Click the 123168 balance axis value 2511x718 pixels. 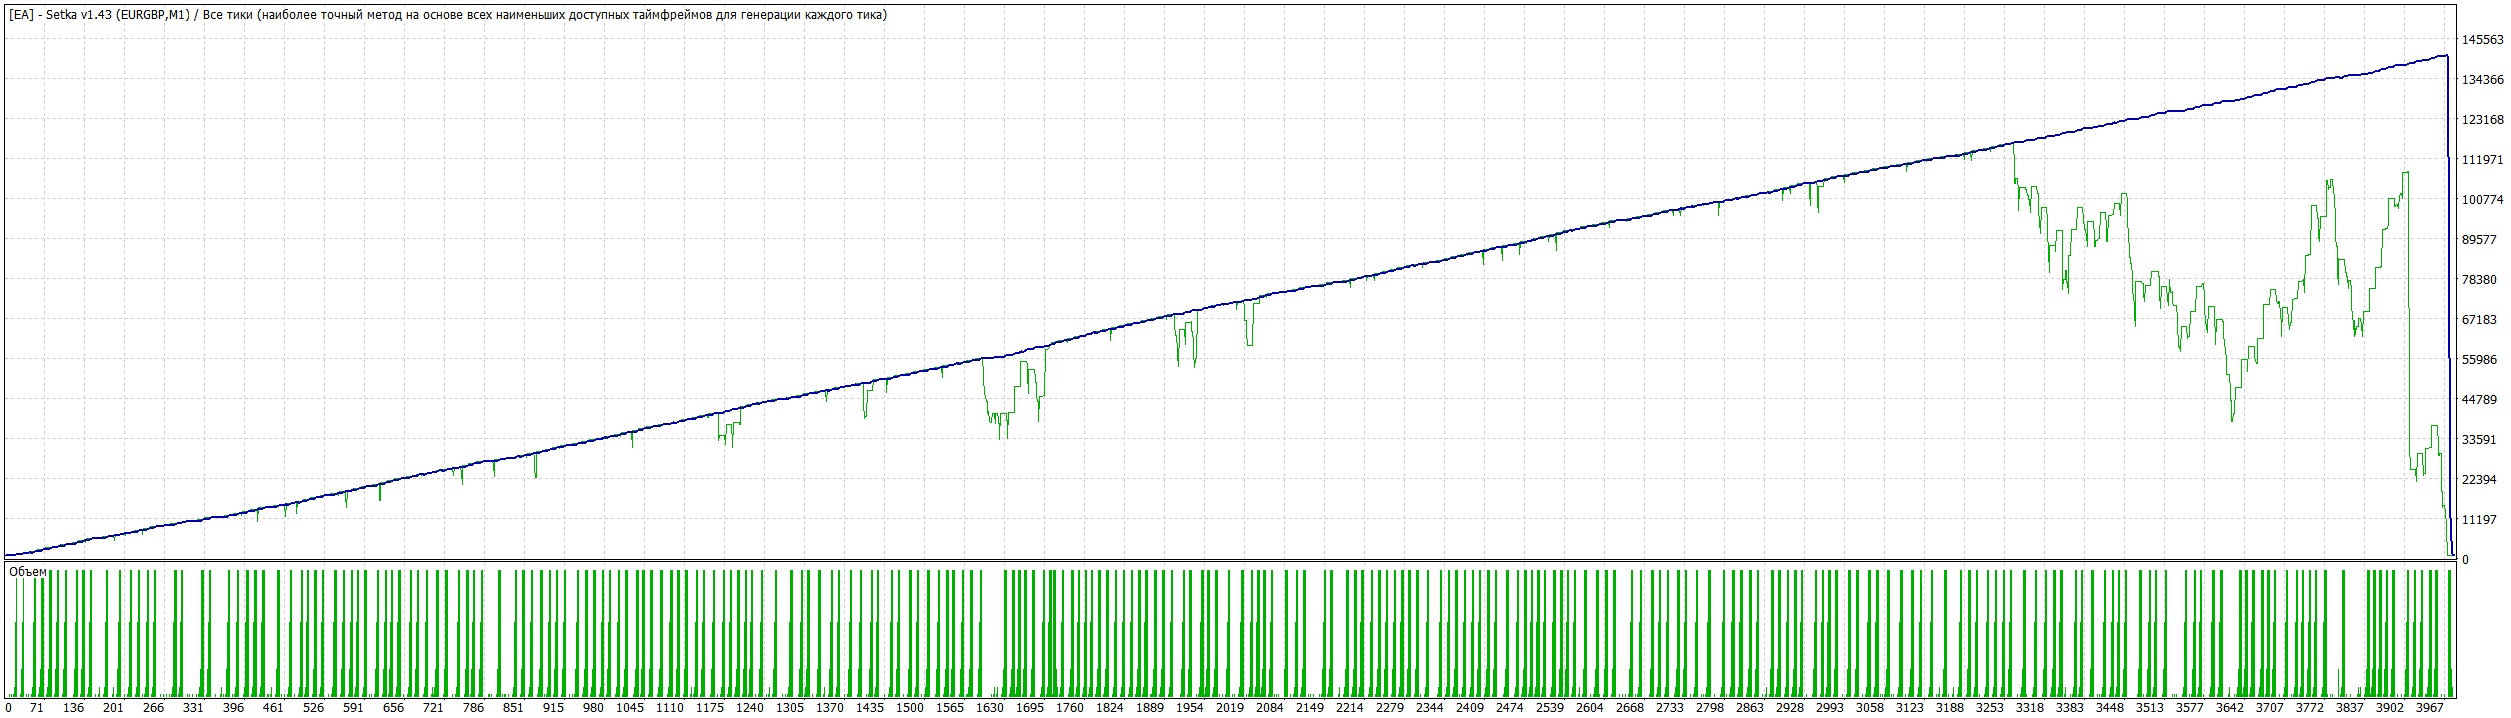coord(2482,120)
